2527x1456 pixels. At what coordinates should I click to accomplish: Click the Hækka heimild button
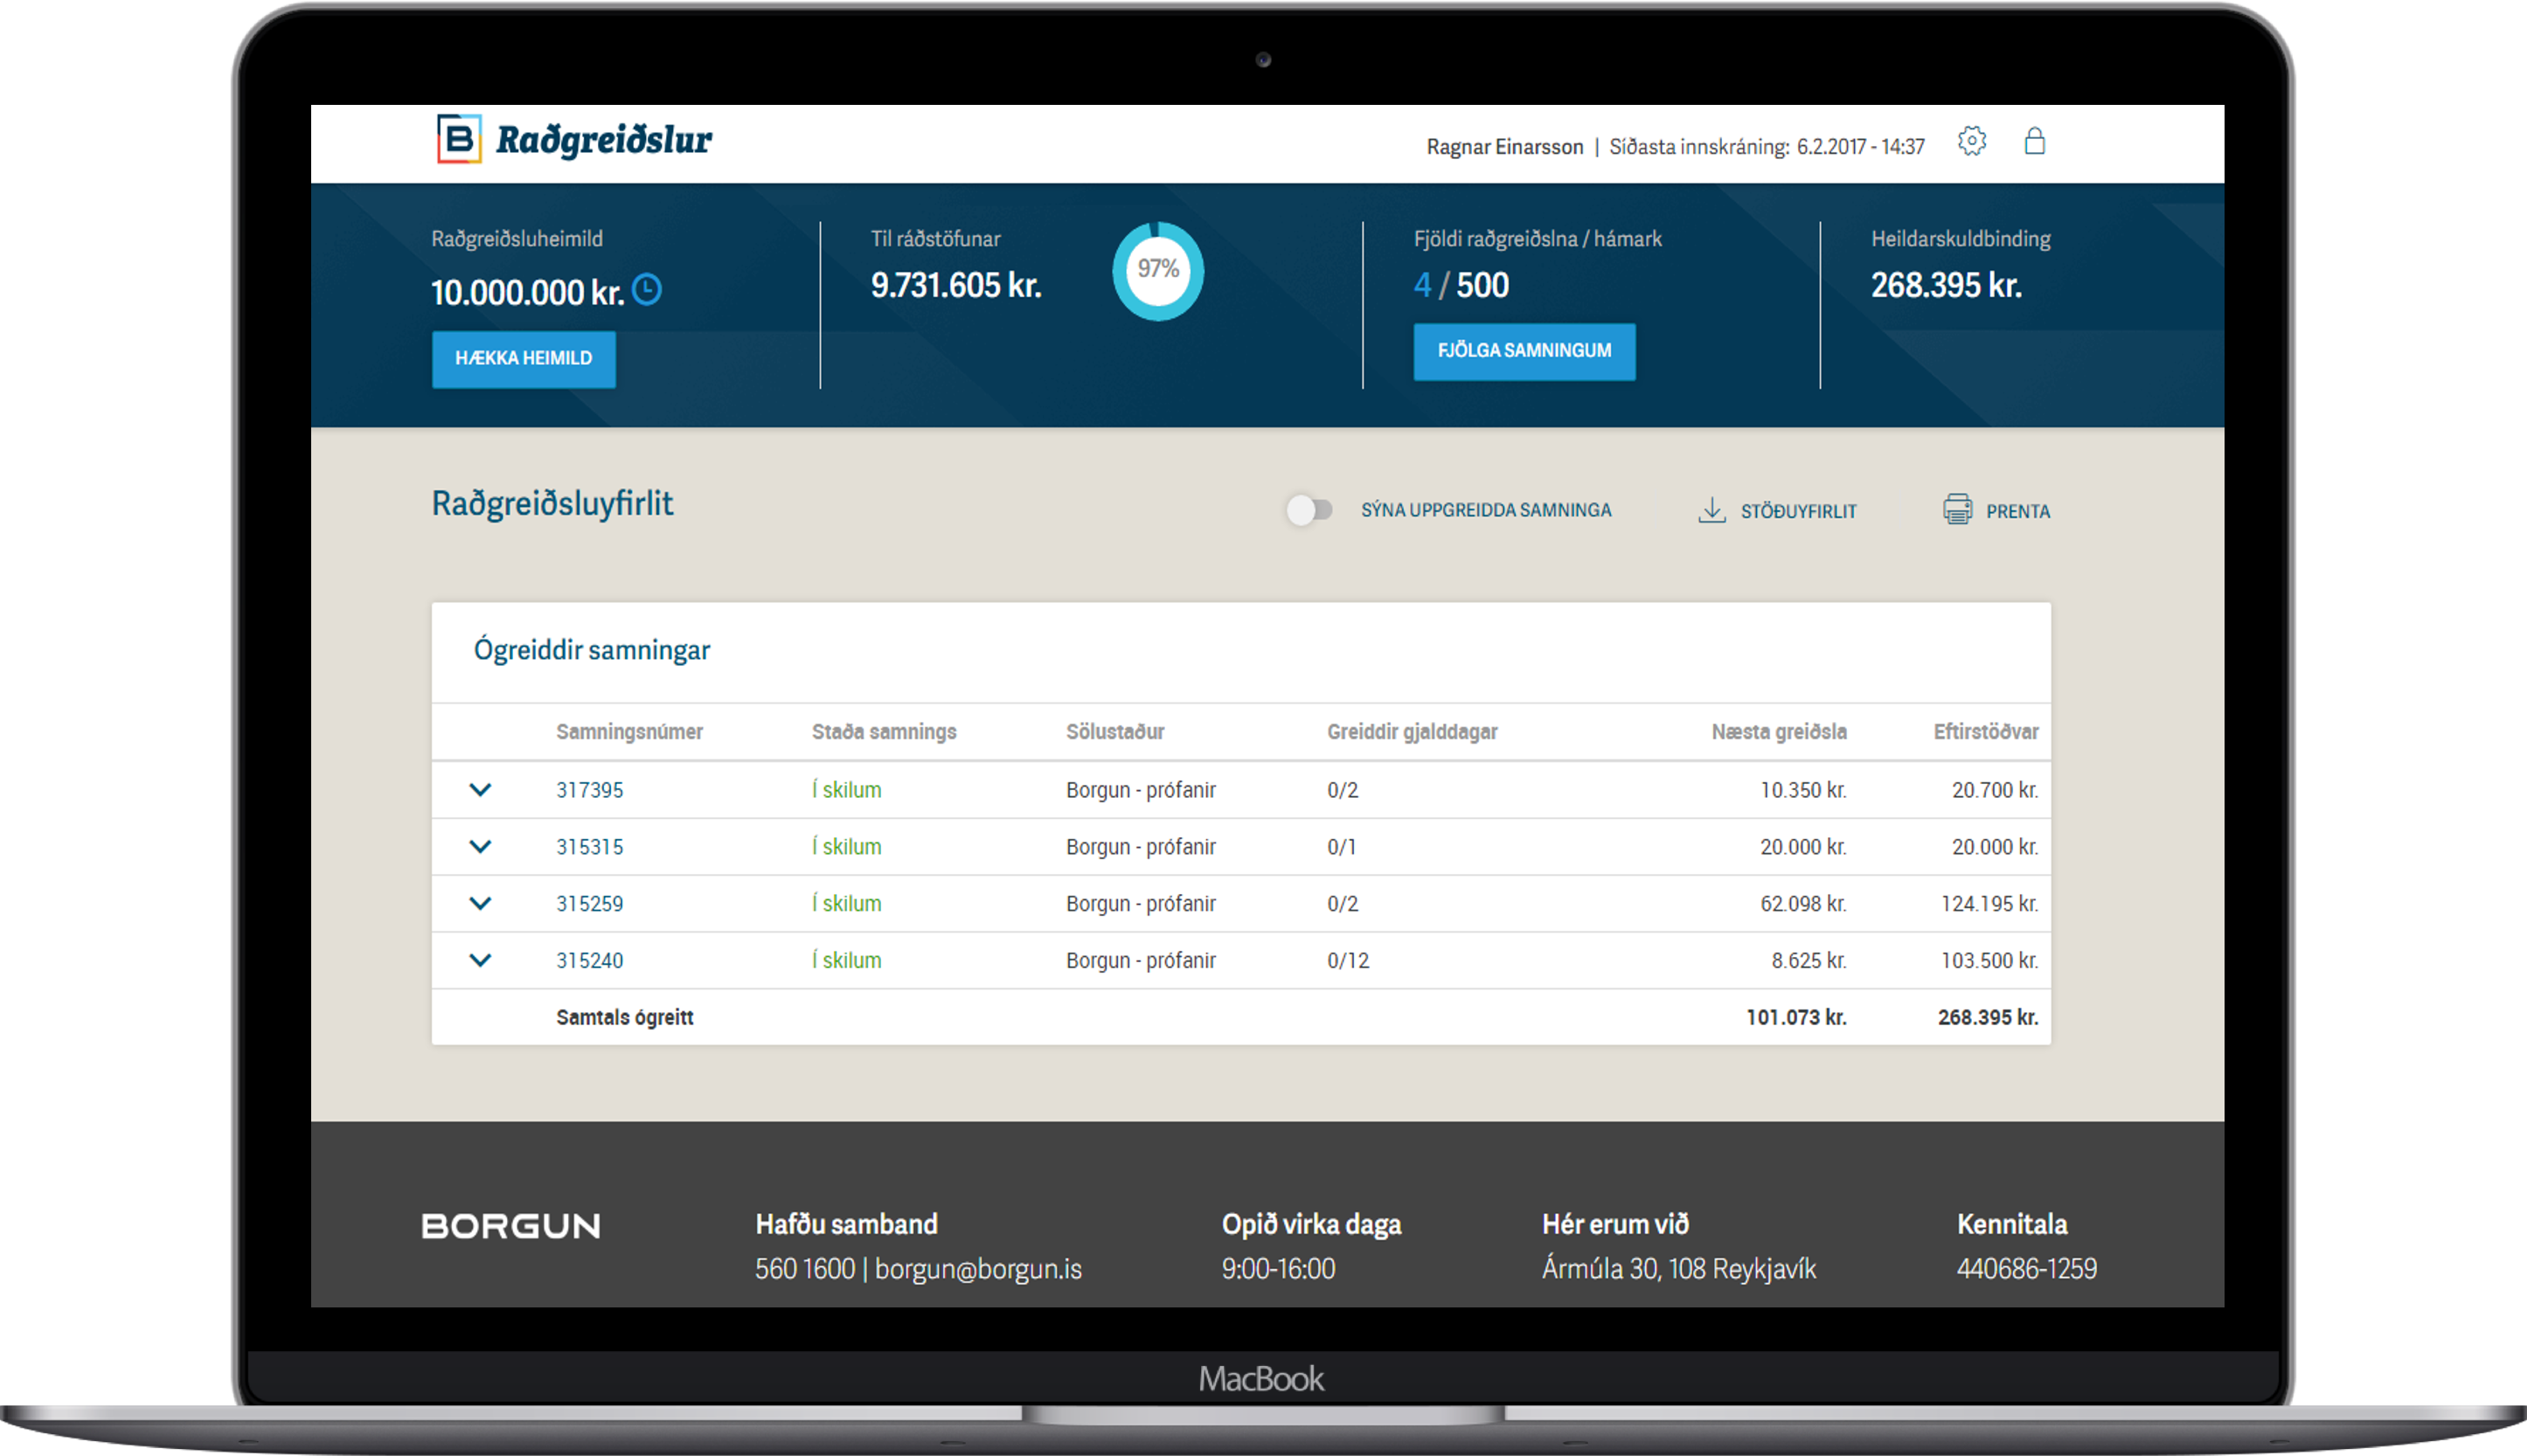click(x=523, y=358)
